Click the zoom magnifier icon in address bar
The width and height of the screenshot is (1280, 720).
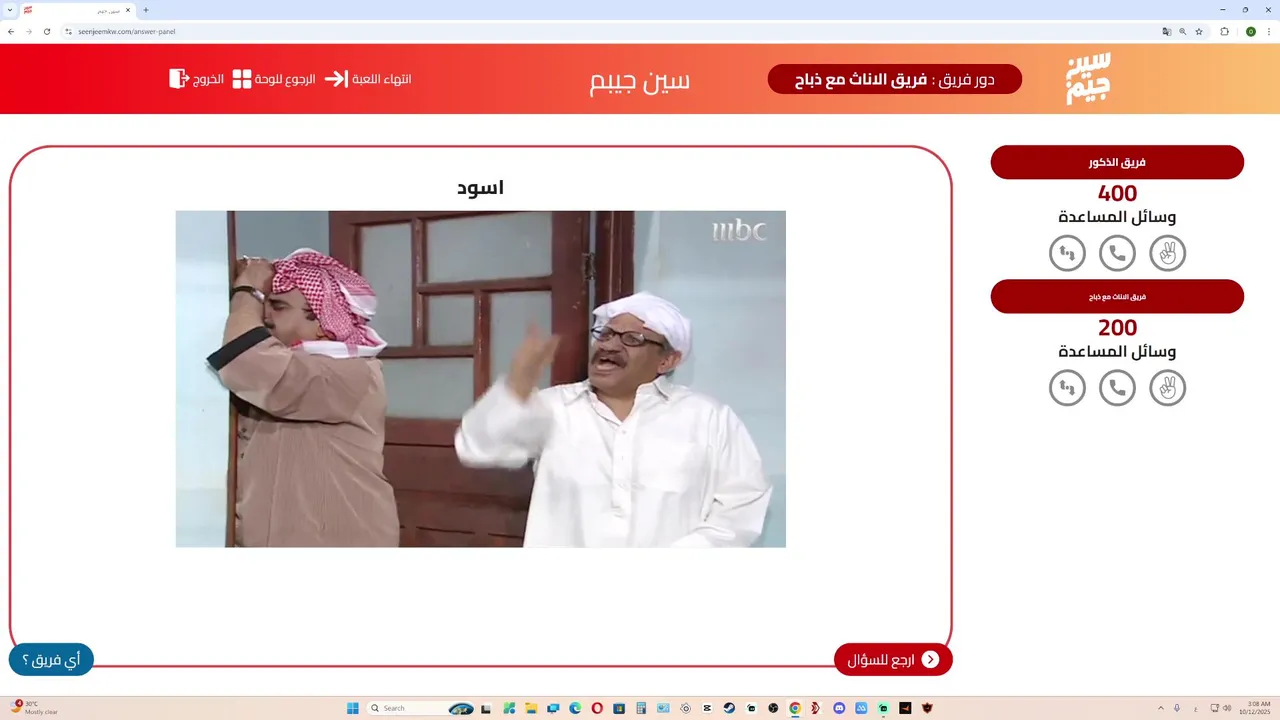pos(1182,31)
